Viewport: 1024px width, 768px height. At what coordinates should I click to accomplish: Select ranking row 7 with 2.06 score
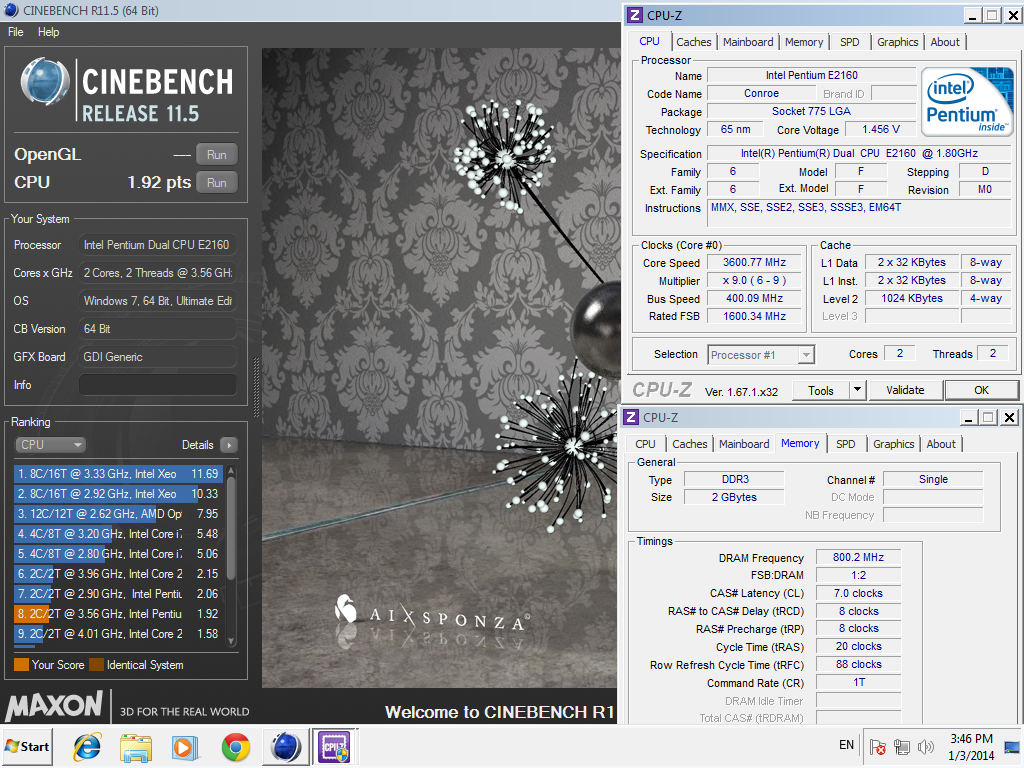(118, 594)
